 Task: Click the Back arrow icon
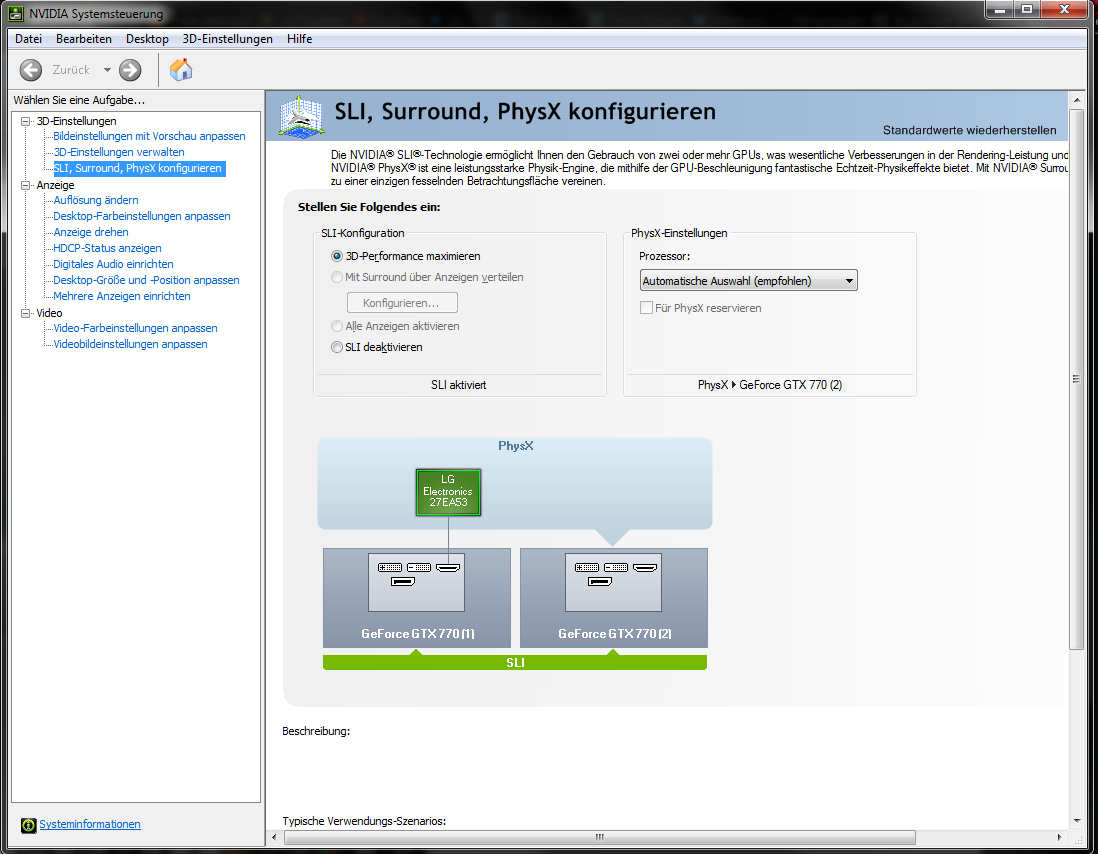click(x=31, y=70)
